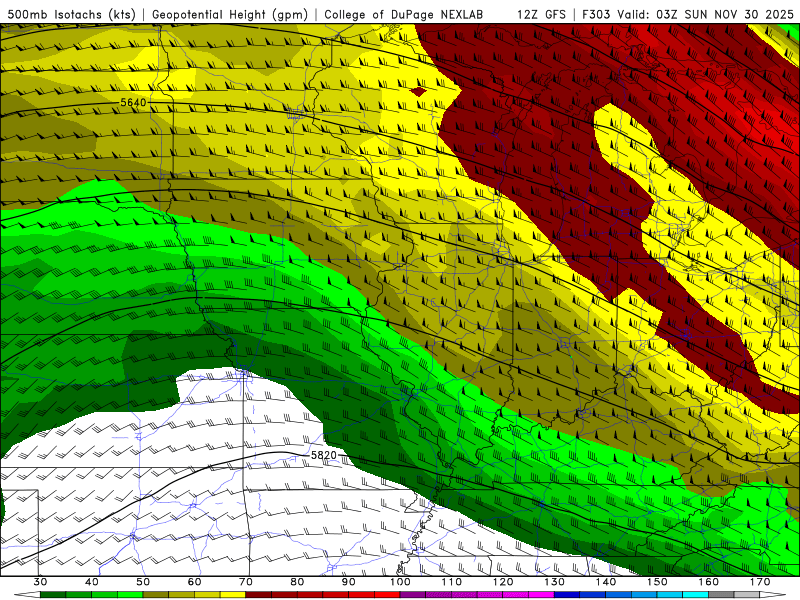Click the "500mb Isotachs (kts)" title text
Viewport: 800px width, 600px height.
tap(71, 14)
